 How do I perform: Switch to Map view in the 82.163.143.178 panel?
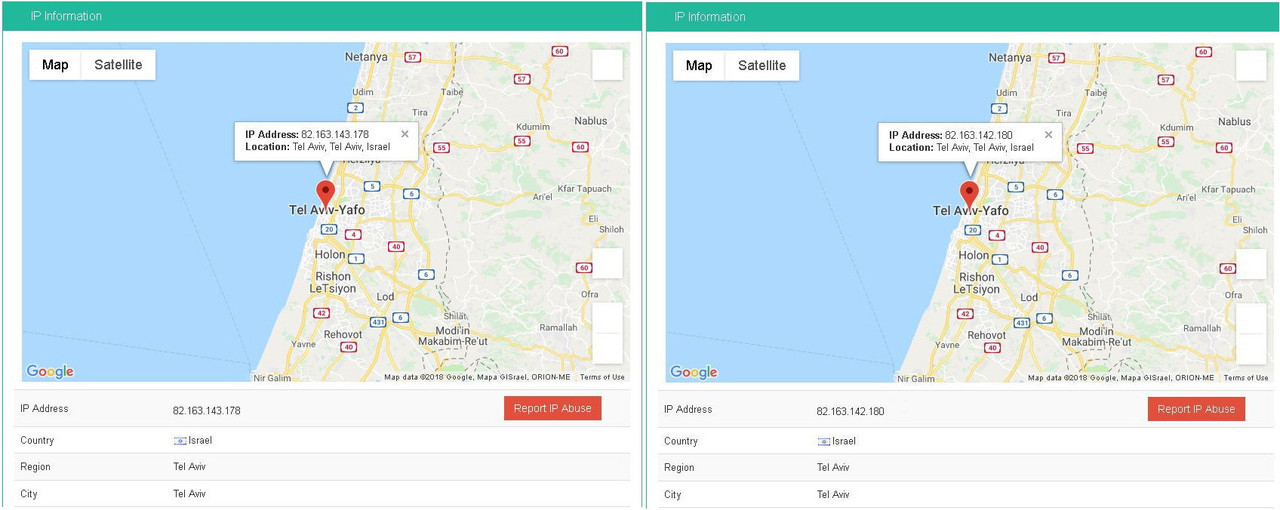55,65
